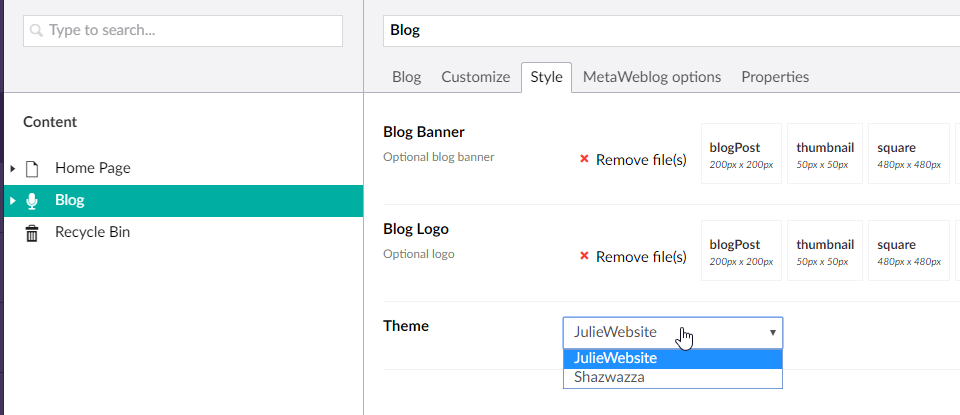Click the Theme label
Viewport: 960px width, 415px height.
click(406, 326)
